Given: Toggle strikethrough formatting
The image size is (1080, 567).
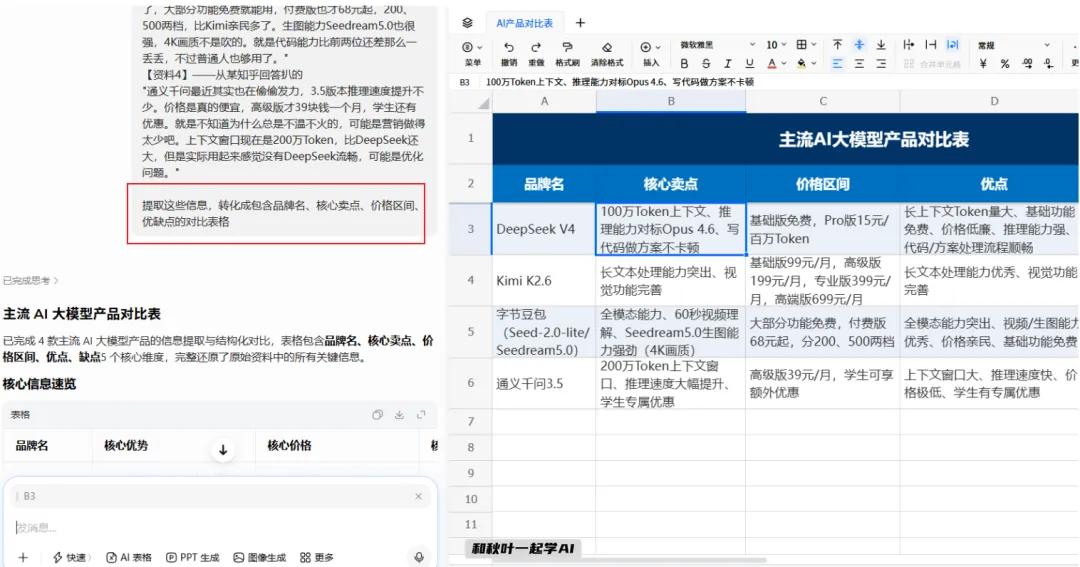Looking at the screenshot, I should point(706,64).
